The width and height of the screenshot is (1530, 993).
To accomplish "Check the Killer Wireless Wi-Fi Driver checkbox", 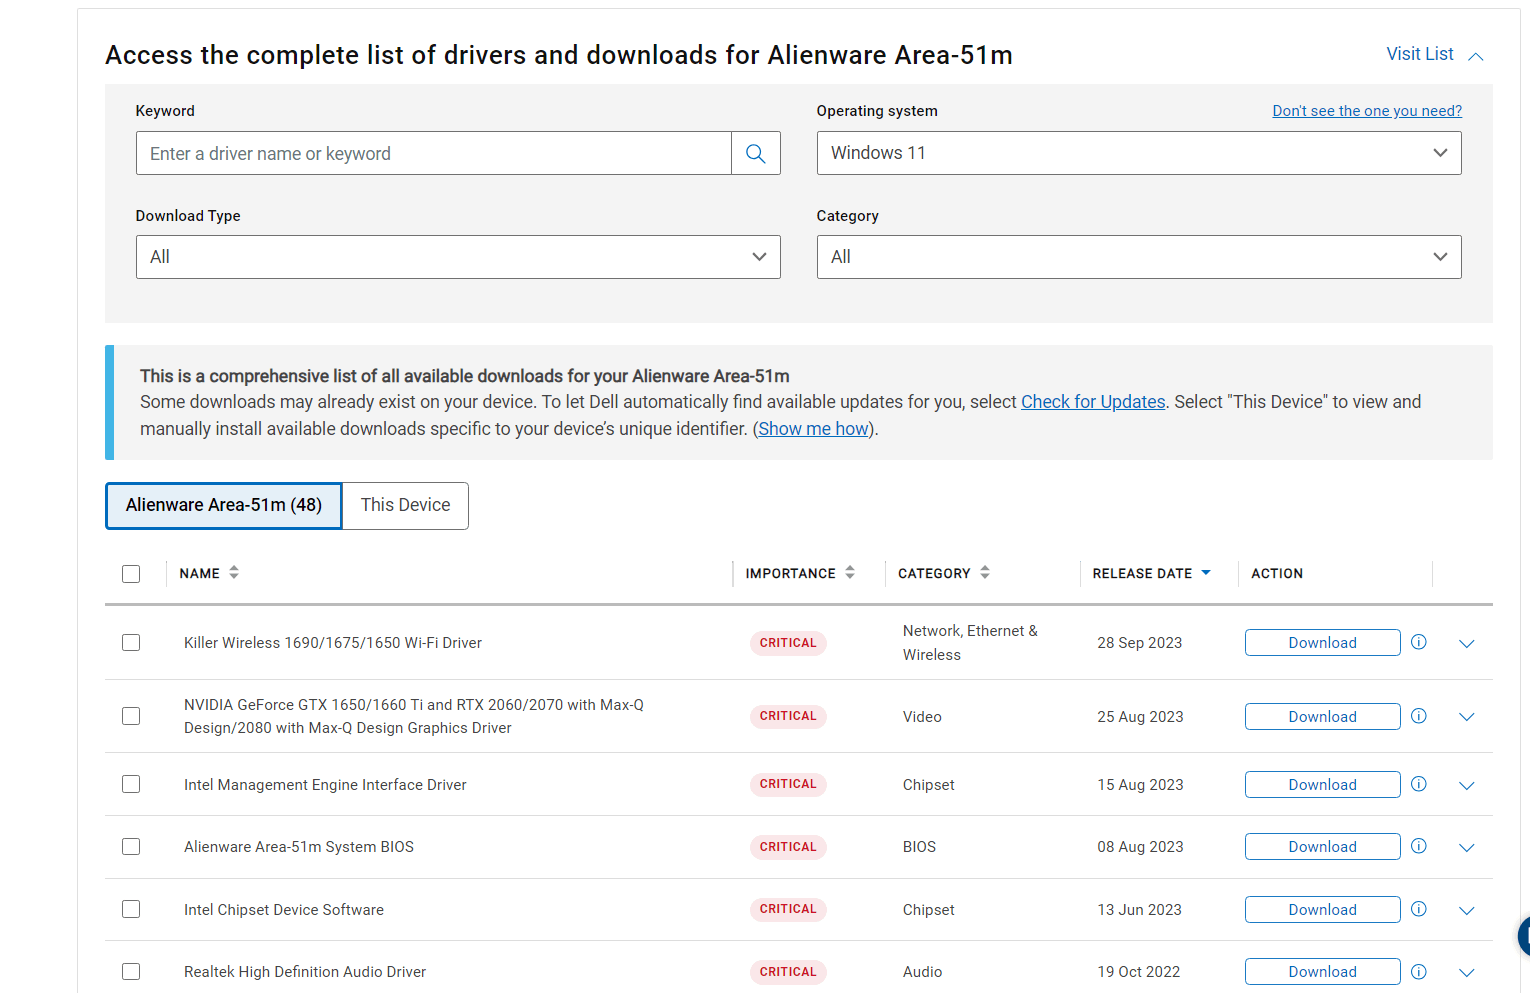I will point(131,642).
